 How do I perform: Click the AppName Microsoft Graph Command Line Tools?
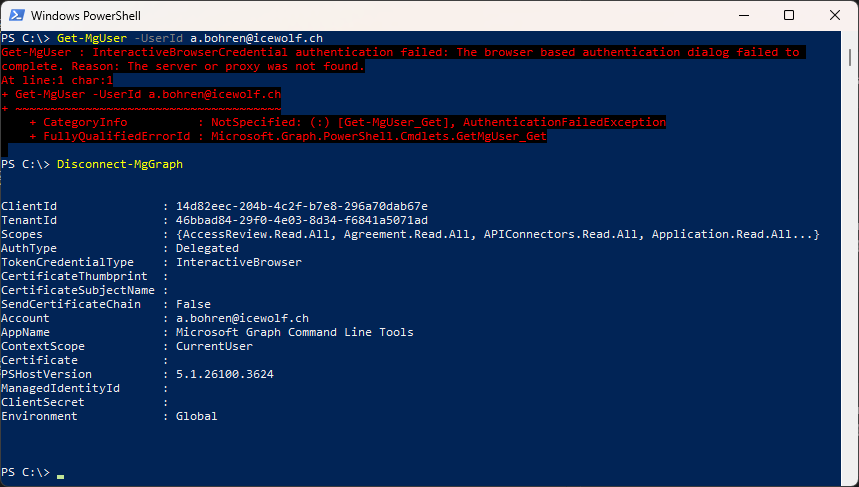(295, 333)
